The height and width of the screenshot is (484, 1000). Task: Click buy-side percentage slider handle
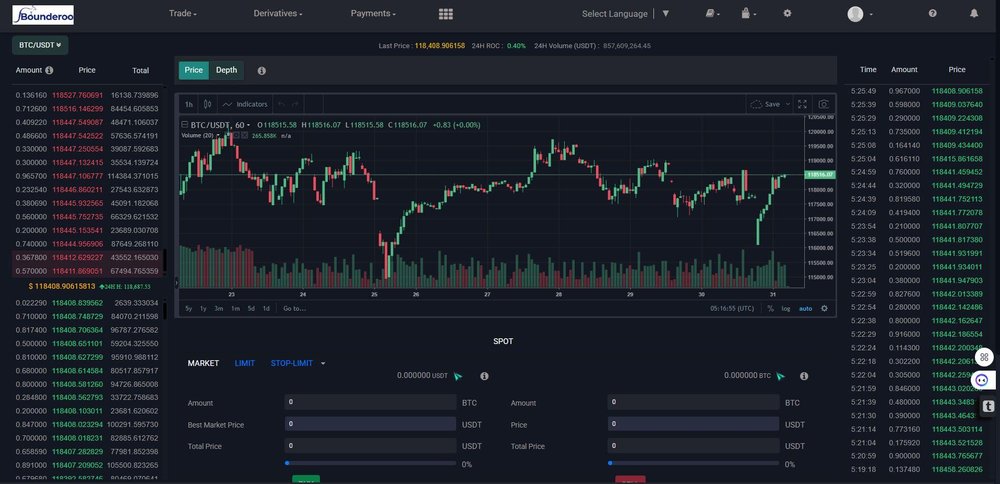tap(287, 463)
